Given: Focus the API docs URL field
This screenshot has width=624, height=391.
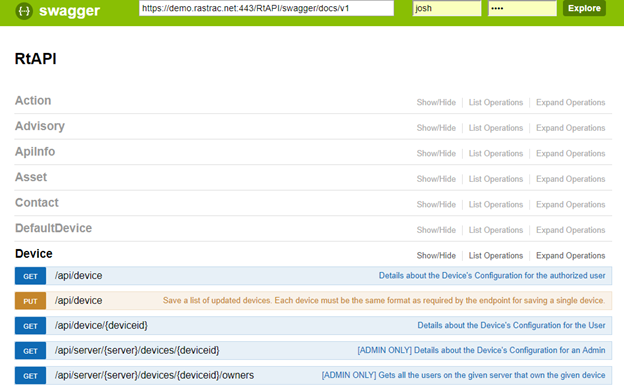Looking at the screenshot, I should 266,8.
